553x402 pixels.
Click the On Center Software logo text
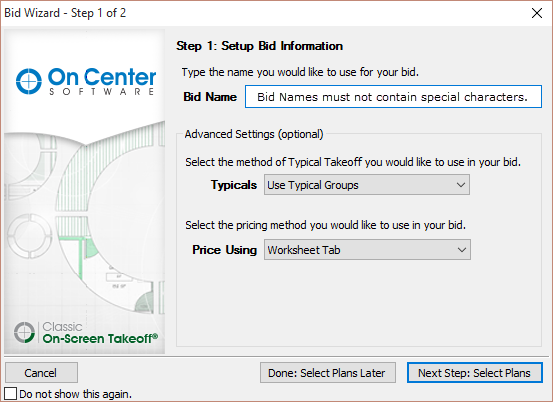102,81
